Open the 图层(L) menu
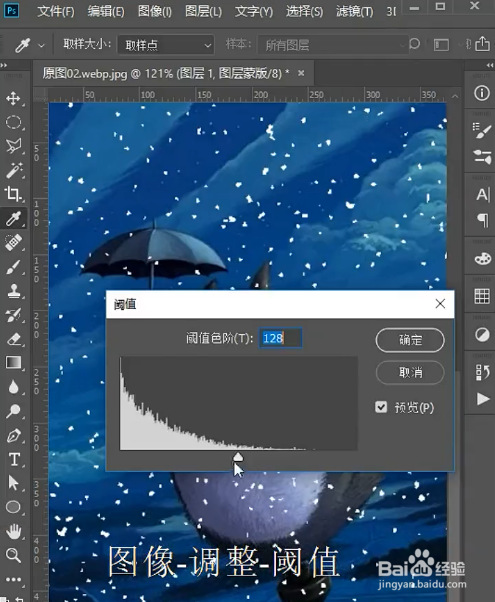Screen dimensions: 495x602 point(204,12)
